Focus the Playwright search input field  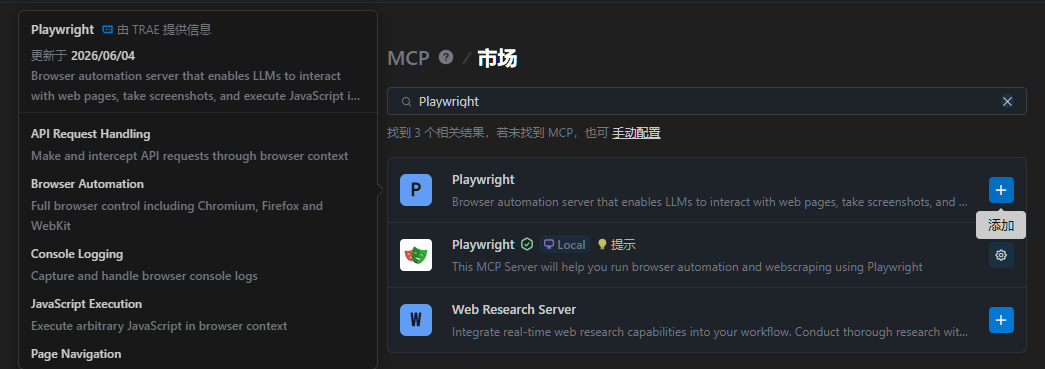[x=706, y=101]
